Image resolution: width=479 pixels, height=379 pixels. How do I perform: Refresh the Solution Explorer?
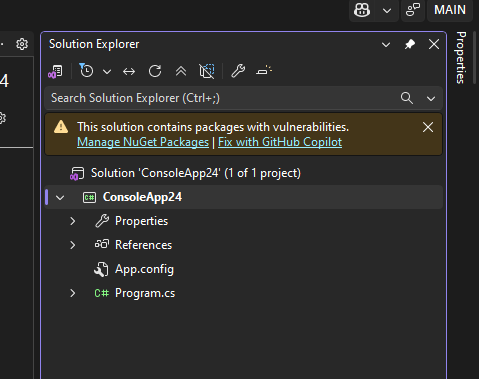[155, 71]
